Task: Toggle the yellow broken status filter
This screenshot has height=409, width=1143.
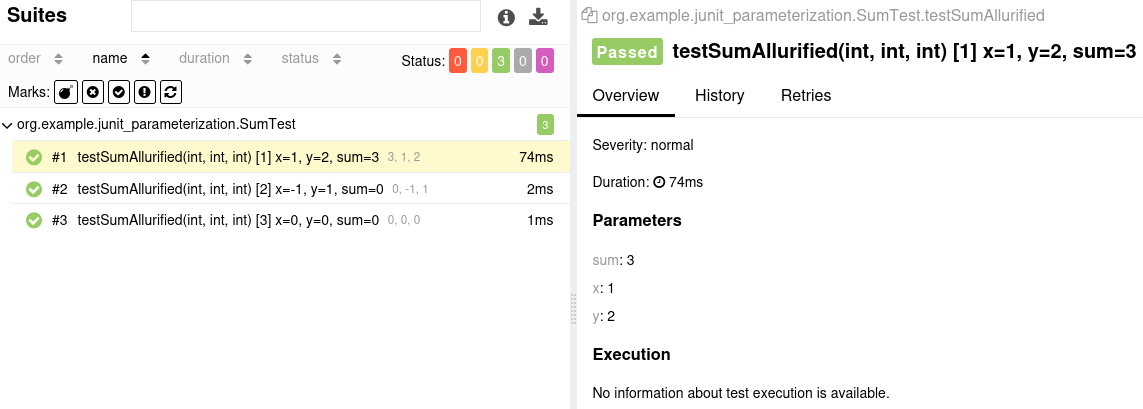Action: click(479, 61)
